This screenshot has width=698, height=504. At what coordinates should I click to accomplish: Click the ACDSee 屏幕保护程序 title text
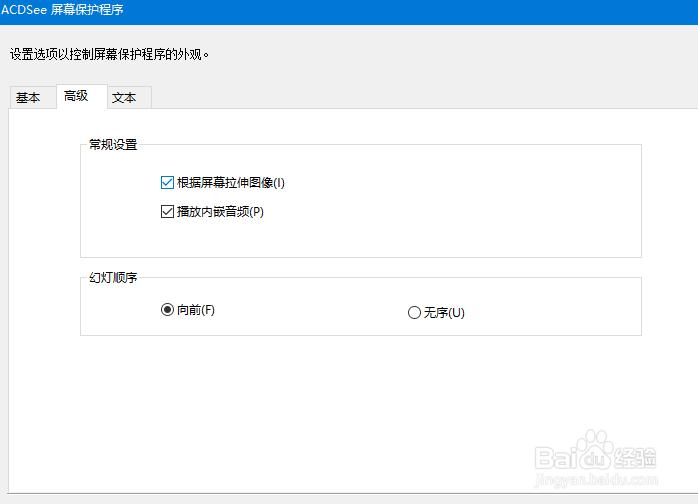[x=62, y=10]
